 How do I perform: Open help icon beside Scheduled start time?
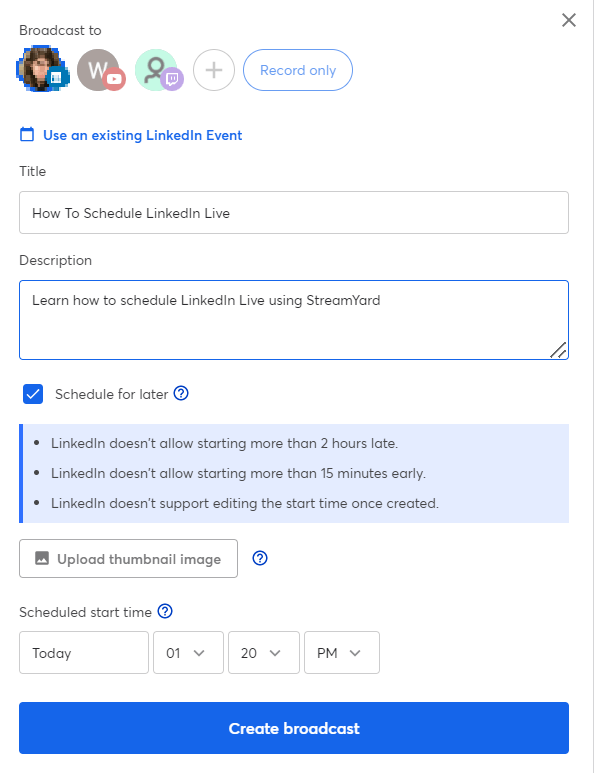[165, 611]
